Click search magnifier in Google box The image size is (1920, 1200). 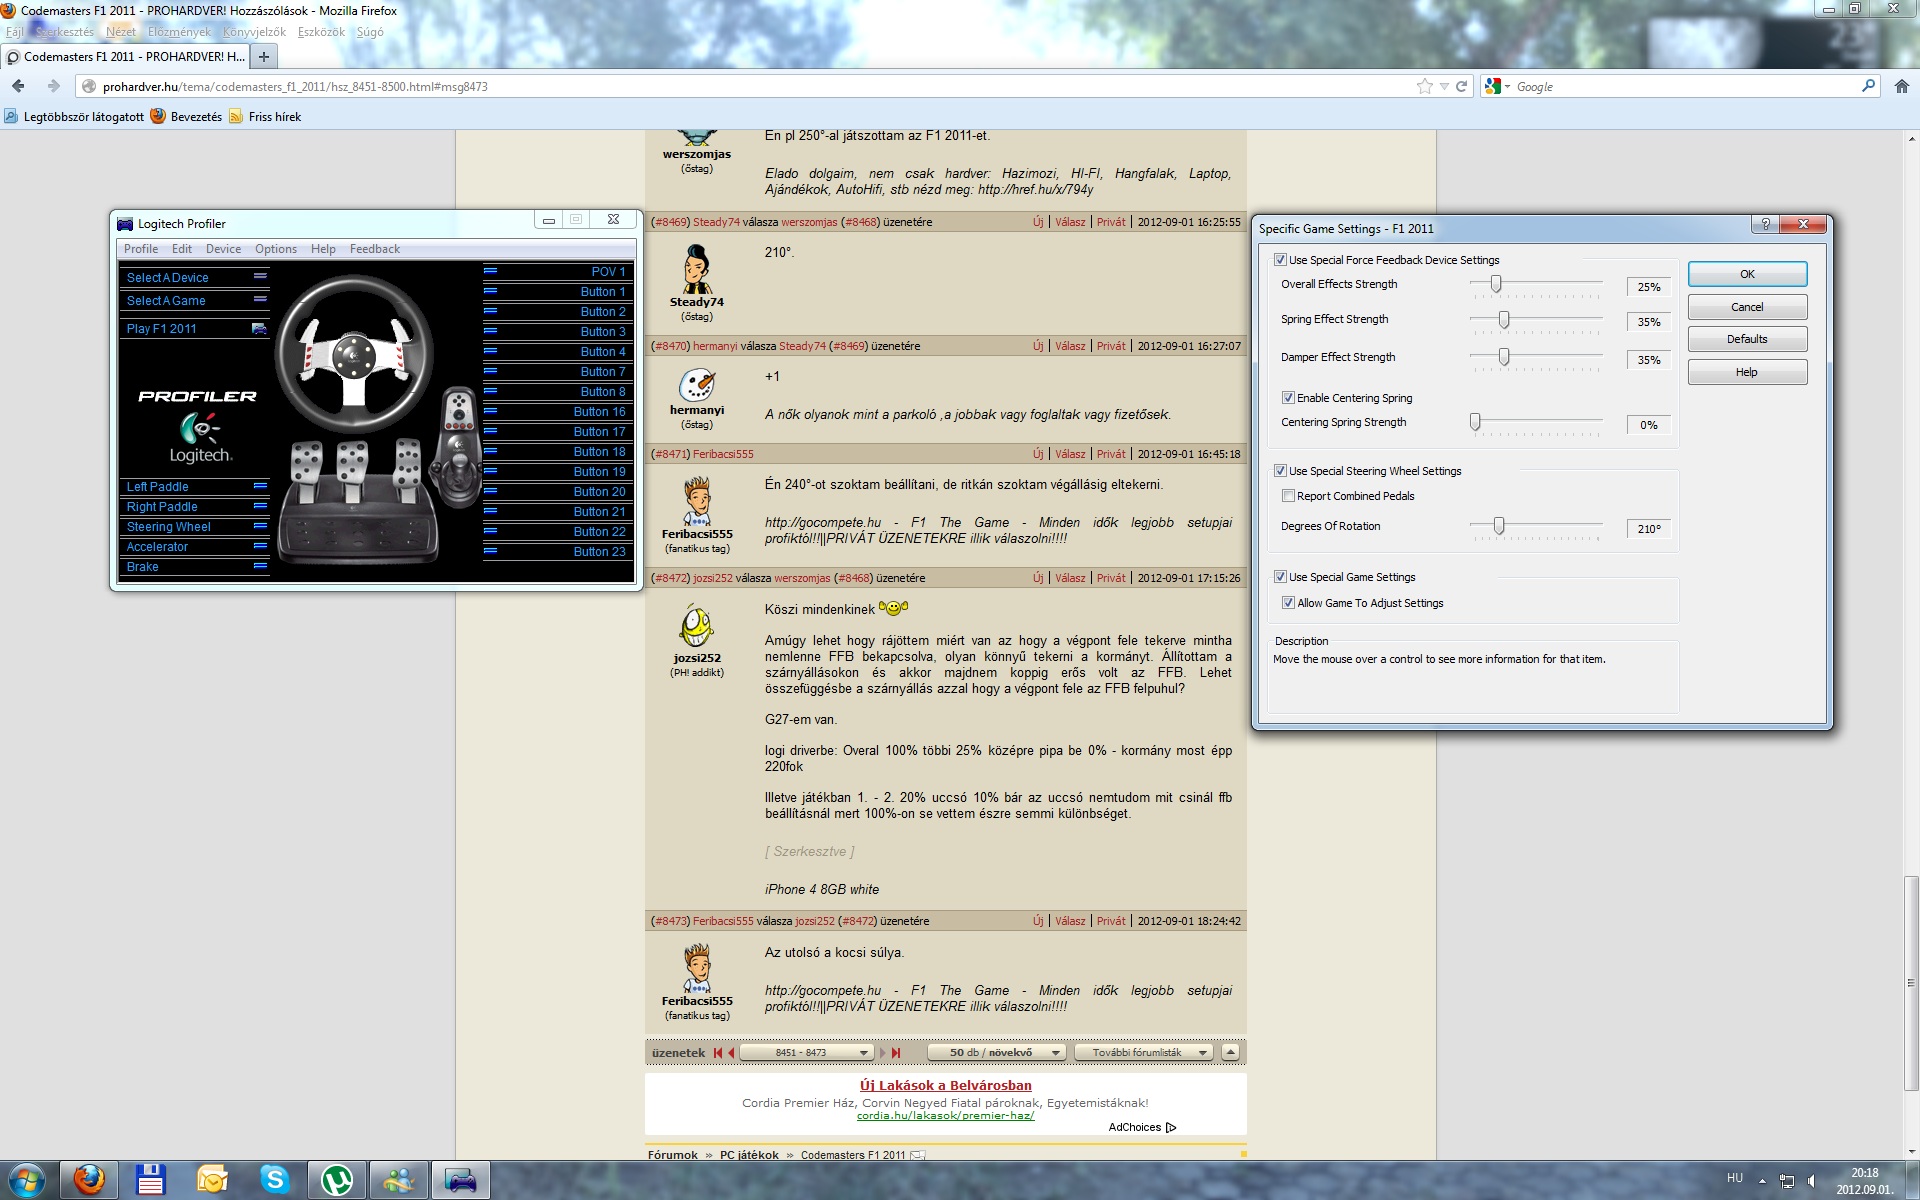1868,86
